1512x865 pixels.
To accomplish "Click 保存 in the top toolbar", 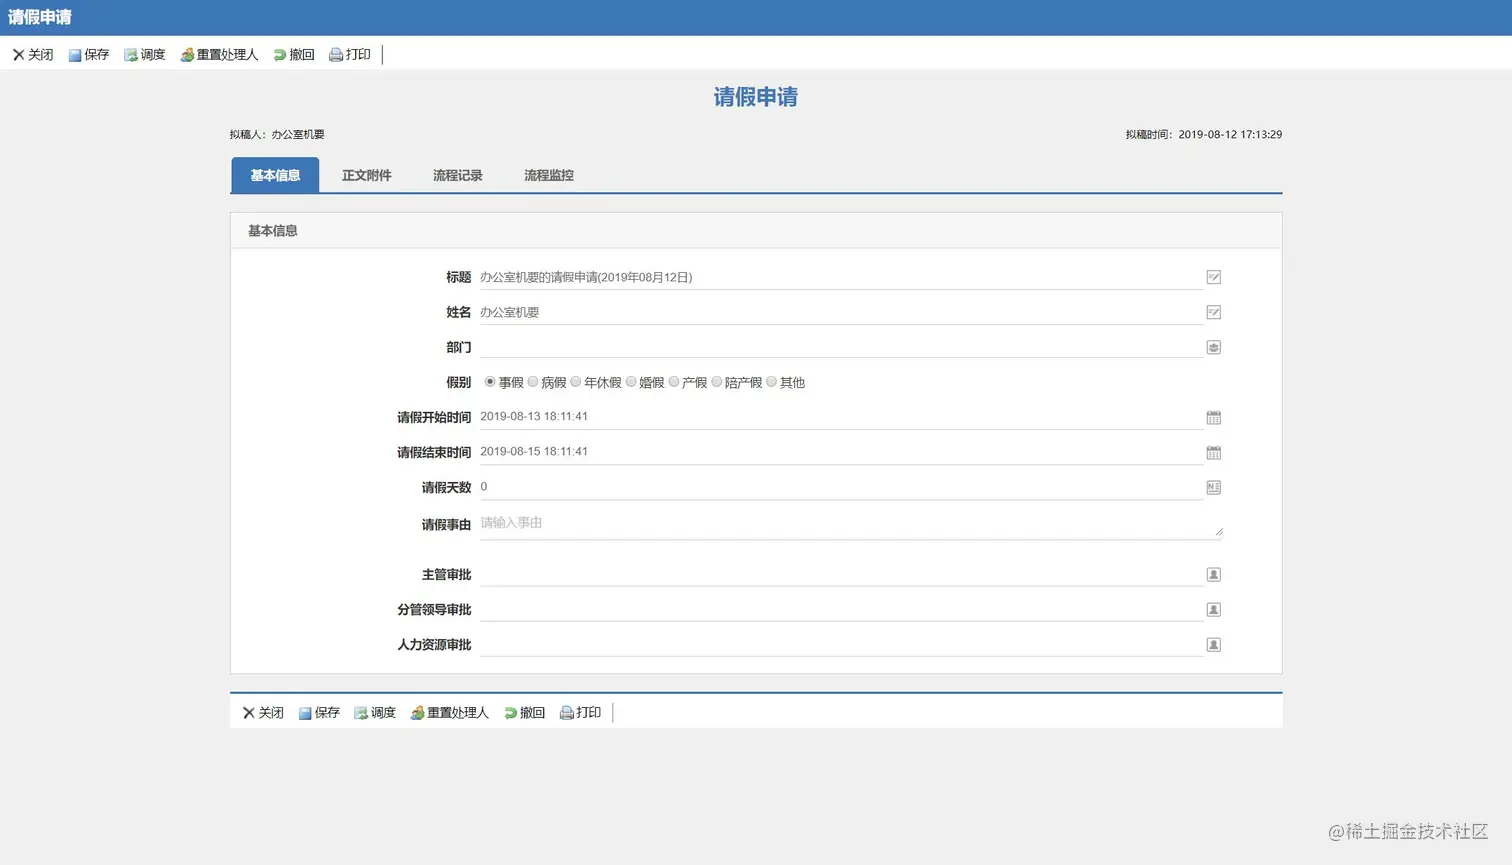I will point(89,55).
